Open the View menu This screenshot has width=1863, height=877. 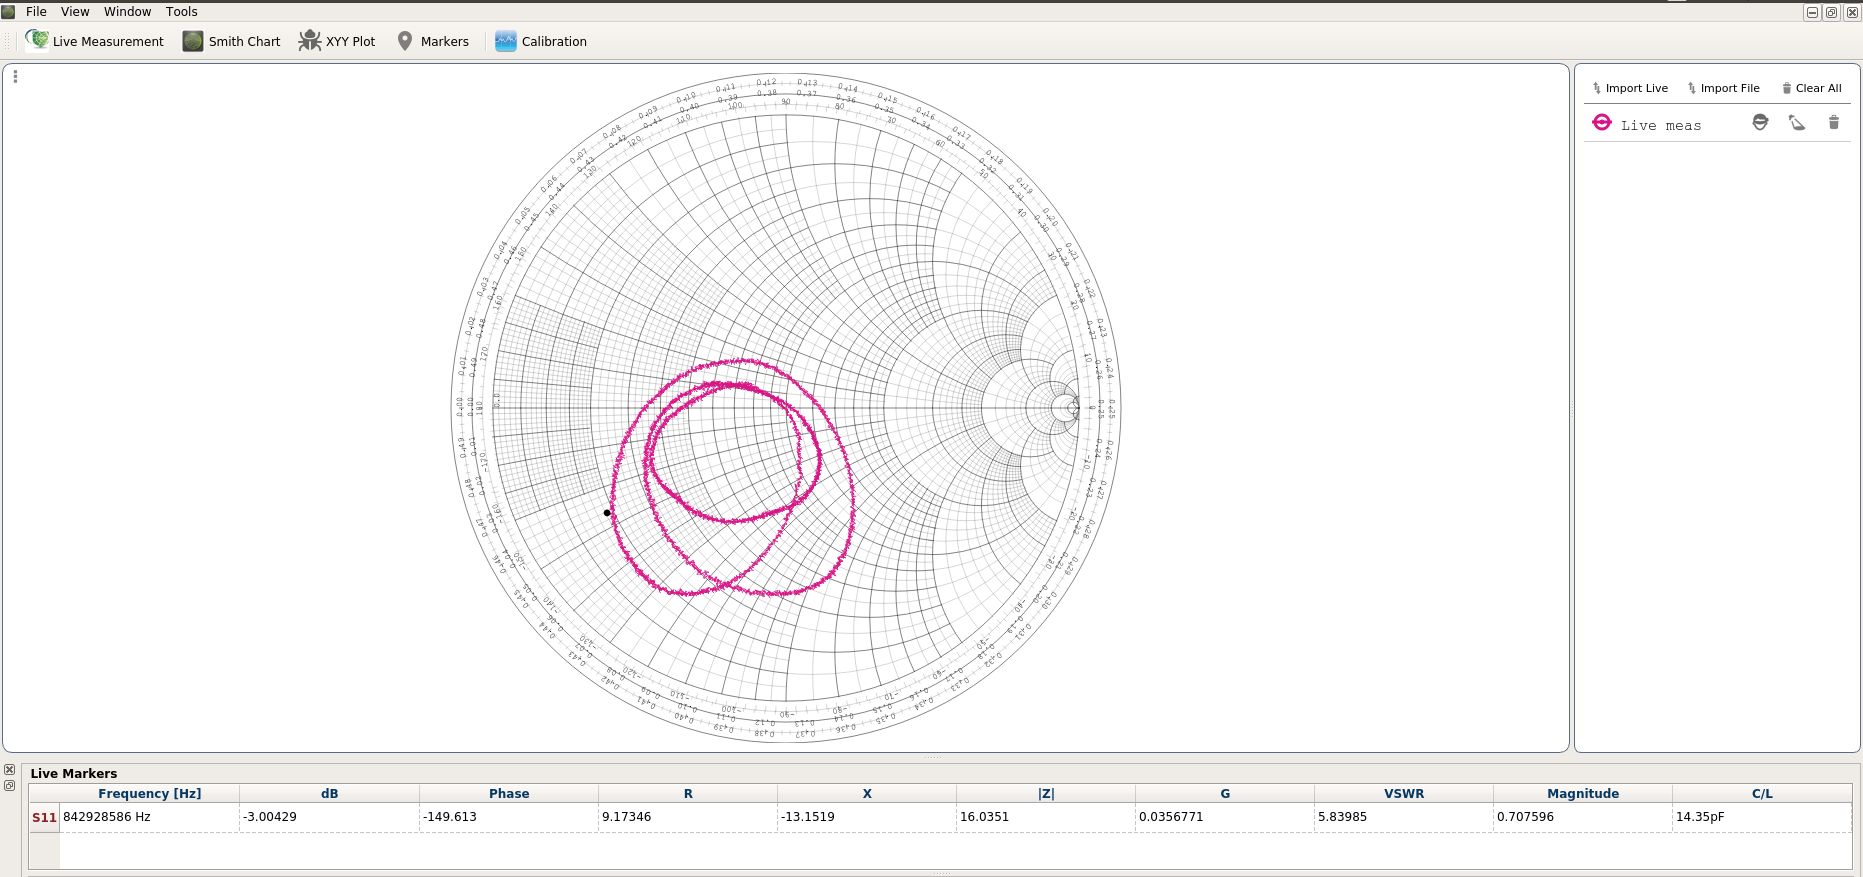[75, 12]
